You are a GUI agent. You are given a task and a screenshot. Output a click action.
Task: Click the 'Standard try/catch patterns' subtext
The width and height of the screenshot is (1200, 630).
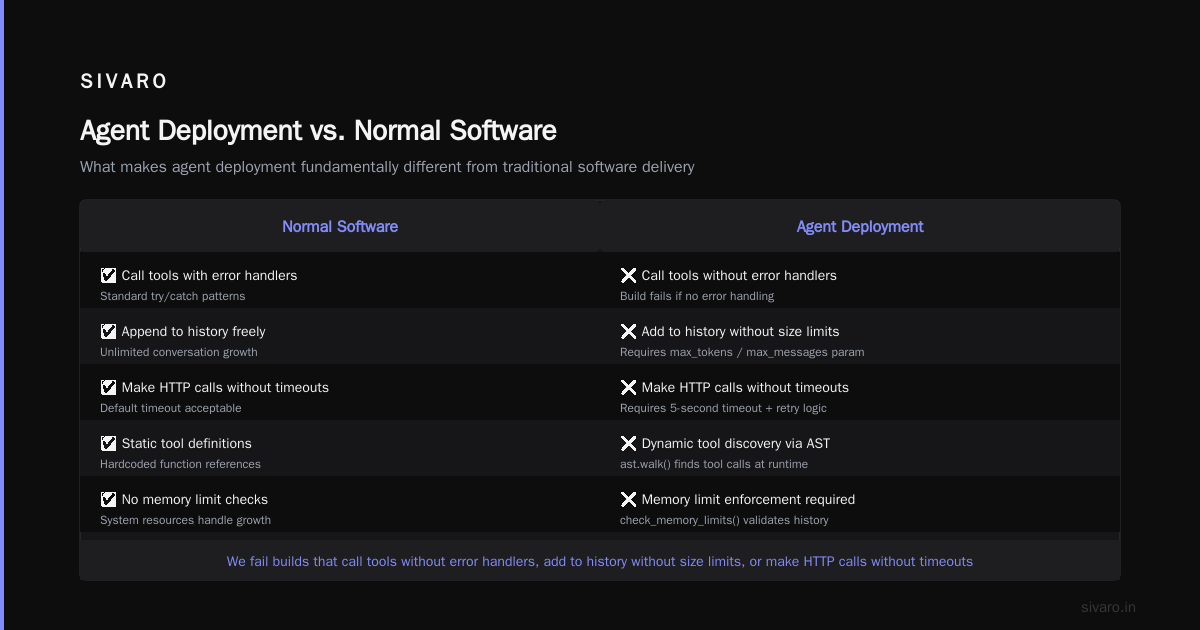coord(172,296)
